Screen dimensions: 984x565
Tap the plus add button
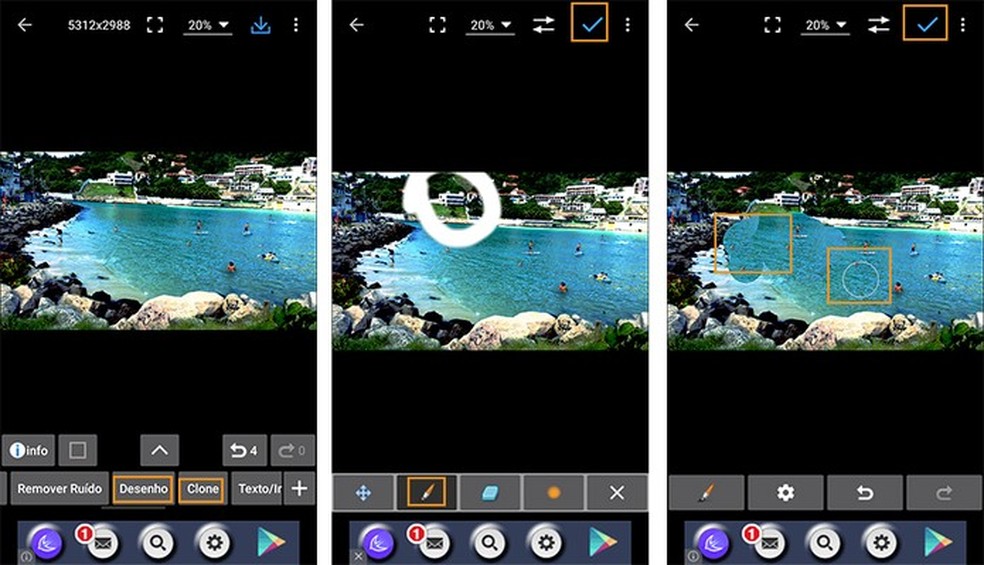(x=299, y=488)
